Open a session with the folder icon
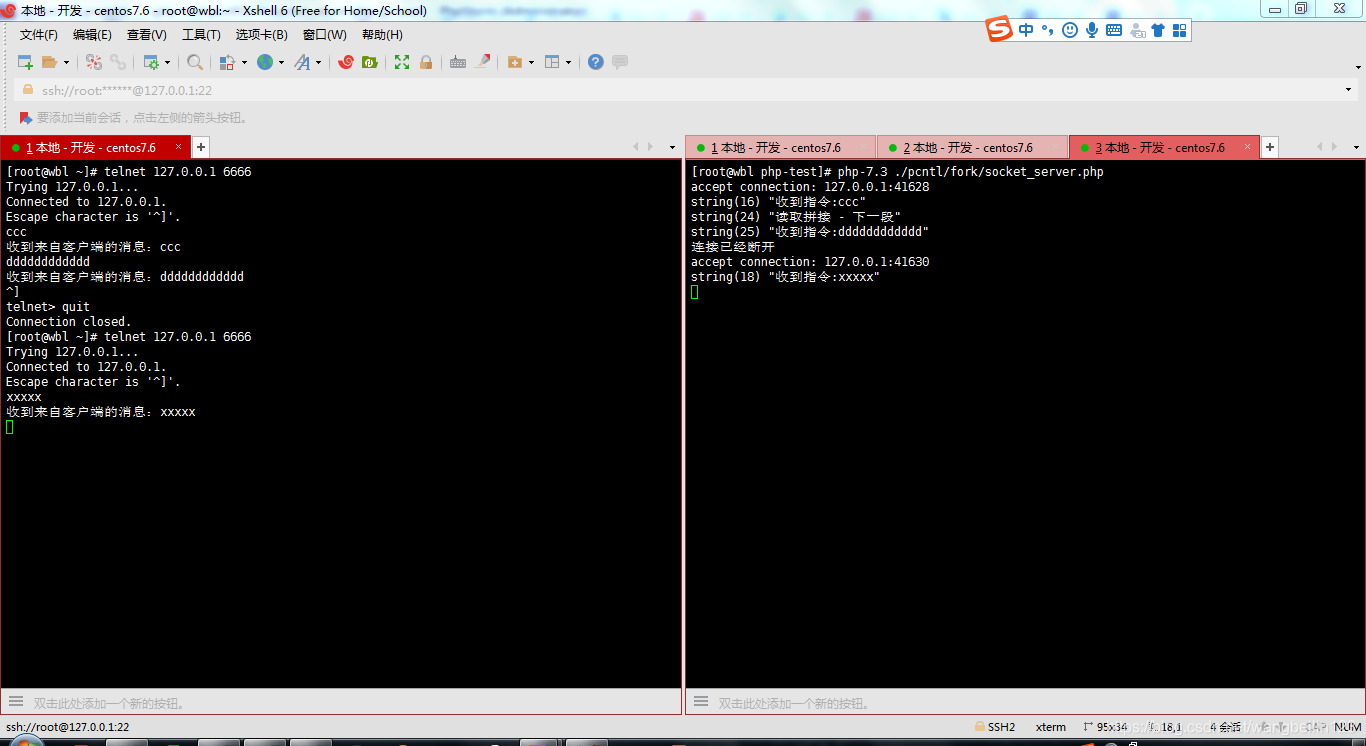The width and height of the screenshot is (1366, 746). (49, 62)
